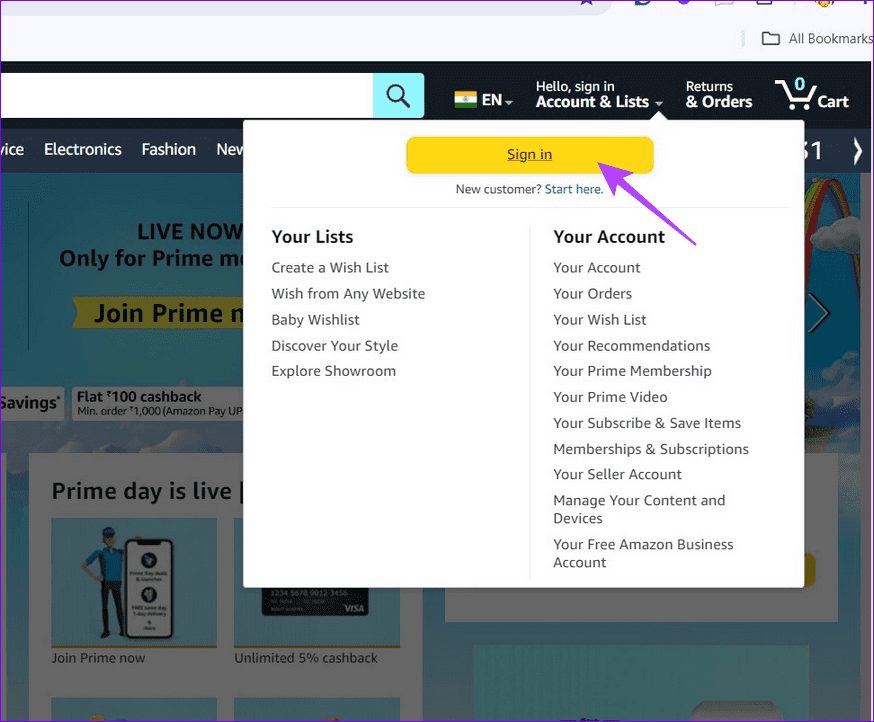Open the shopping cart
874x722 pixels.
(811, 95)
